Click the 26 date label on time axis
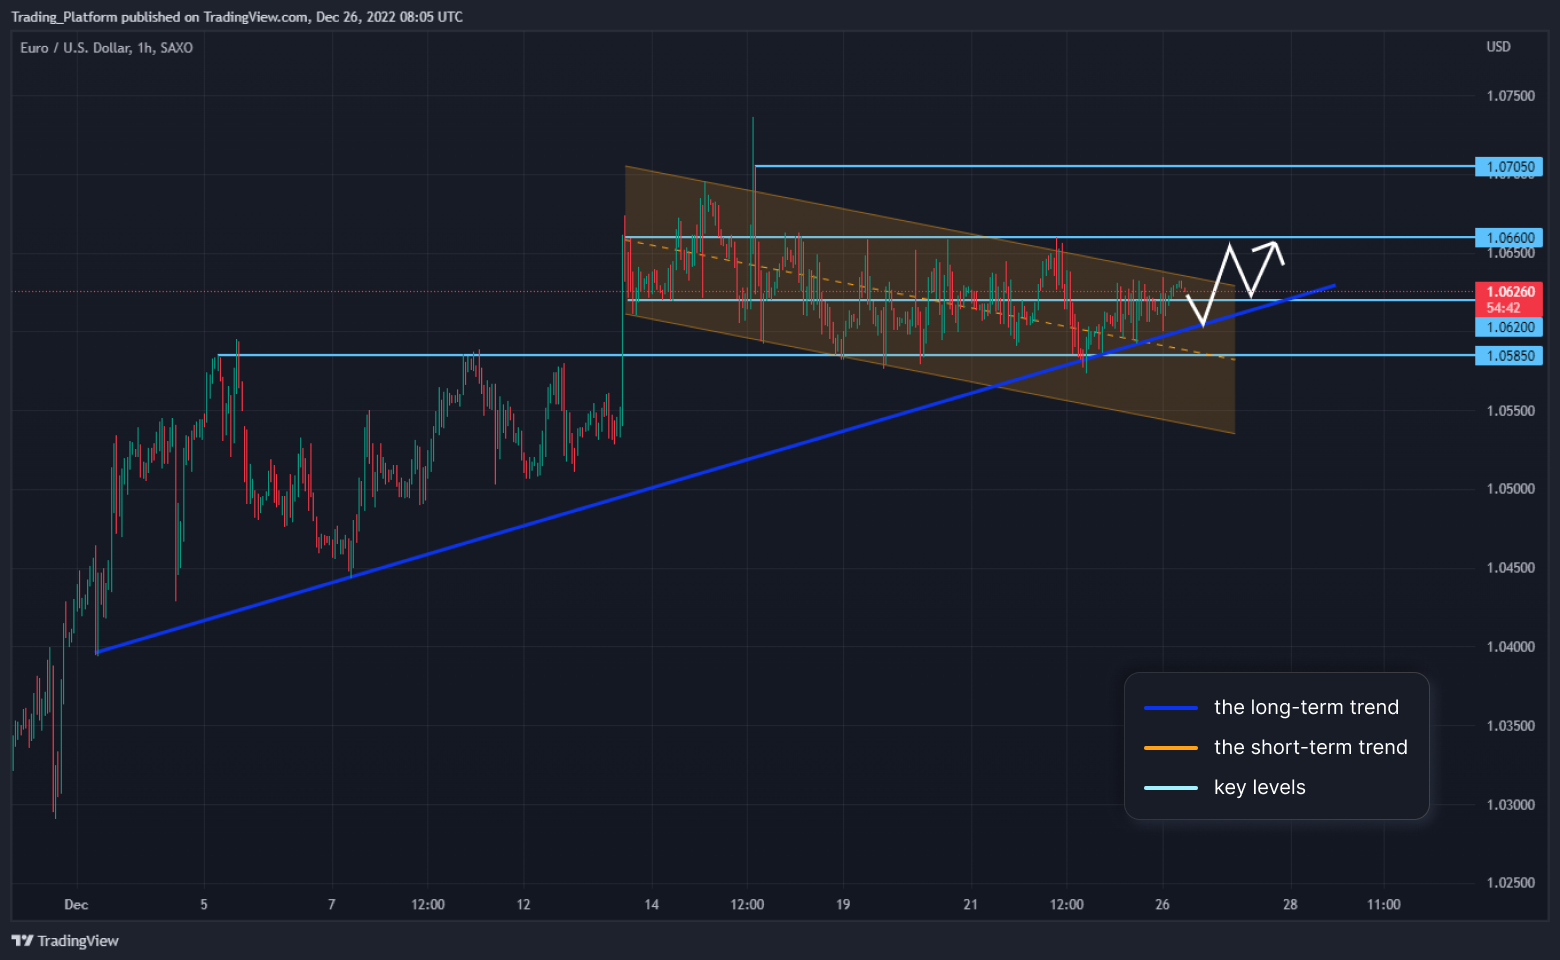Screen dimensions: 1560x960 click(x=1162, y=905)
